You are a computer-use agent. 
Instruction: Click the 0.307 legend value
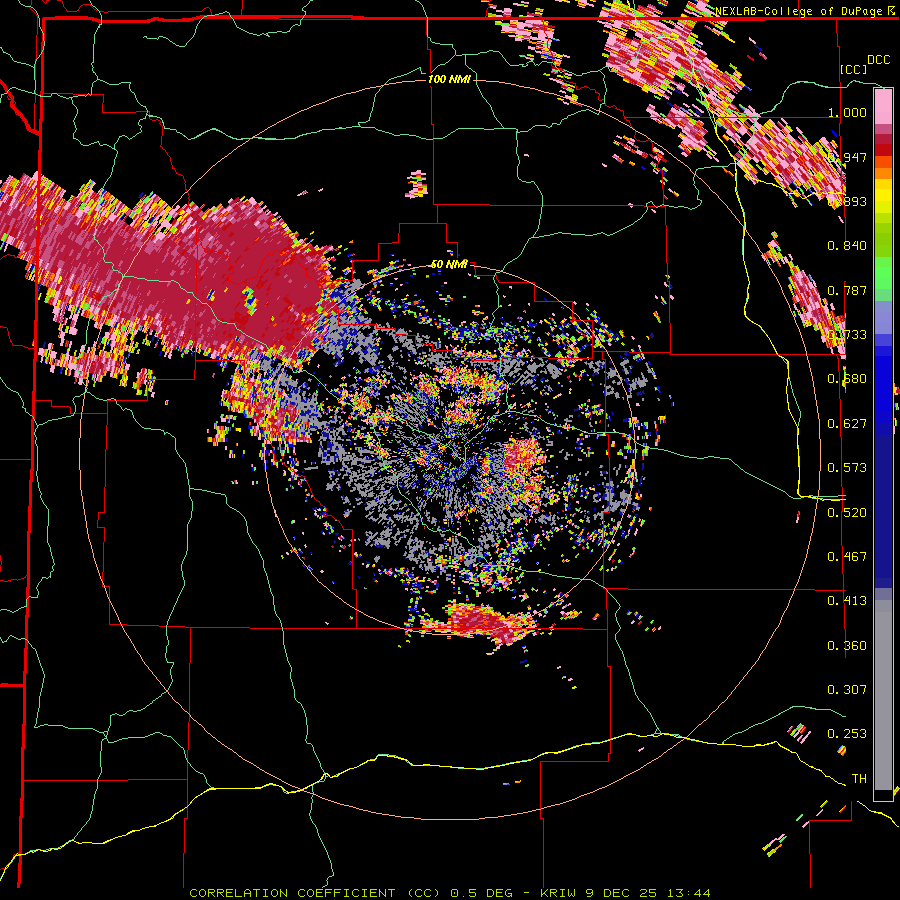[x=847, y=690]
